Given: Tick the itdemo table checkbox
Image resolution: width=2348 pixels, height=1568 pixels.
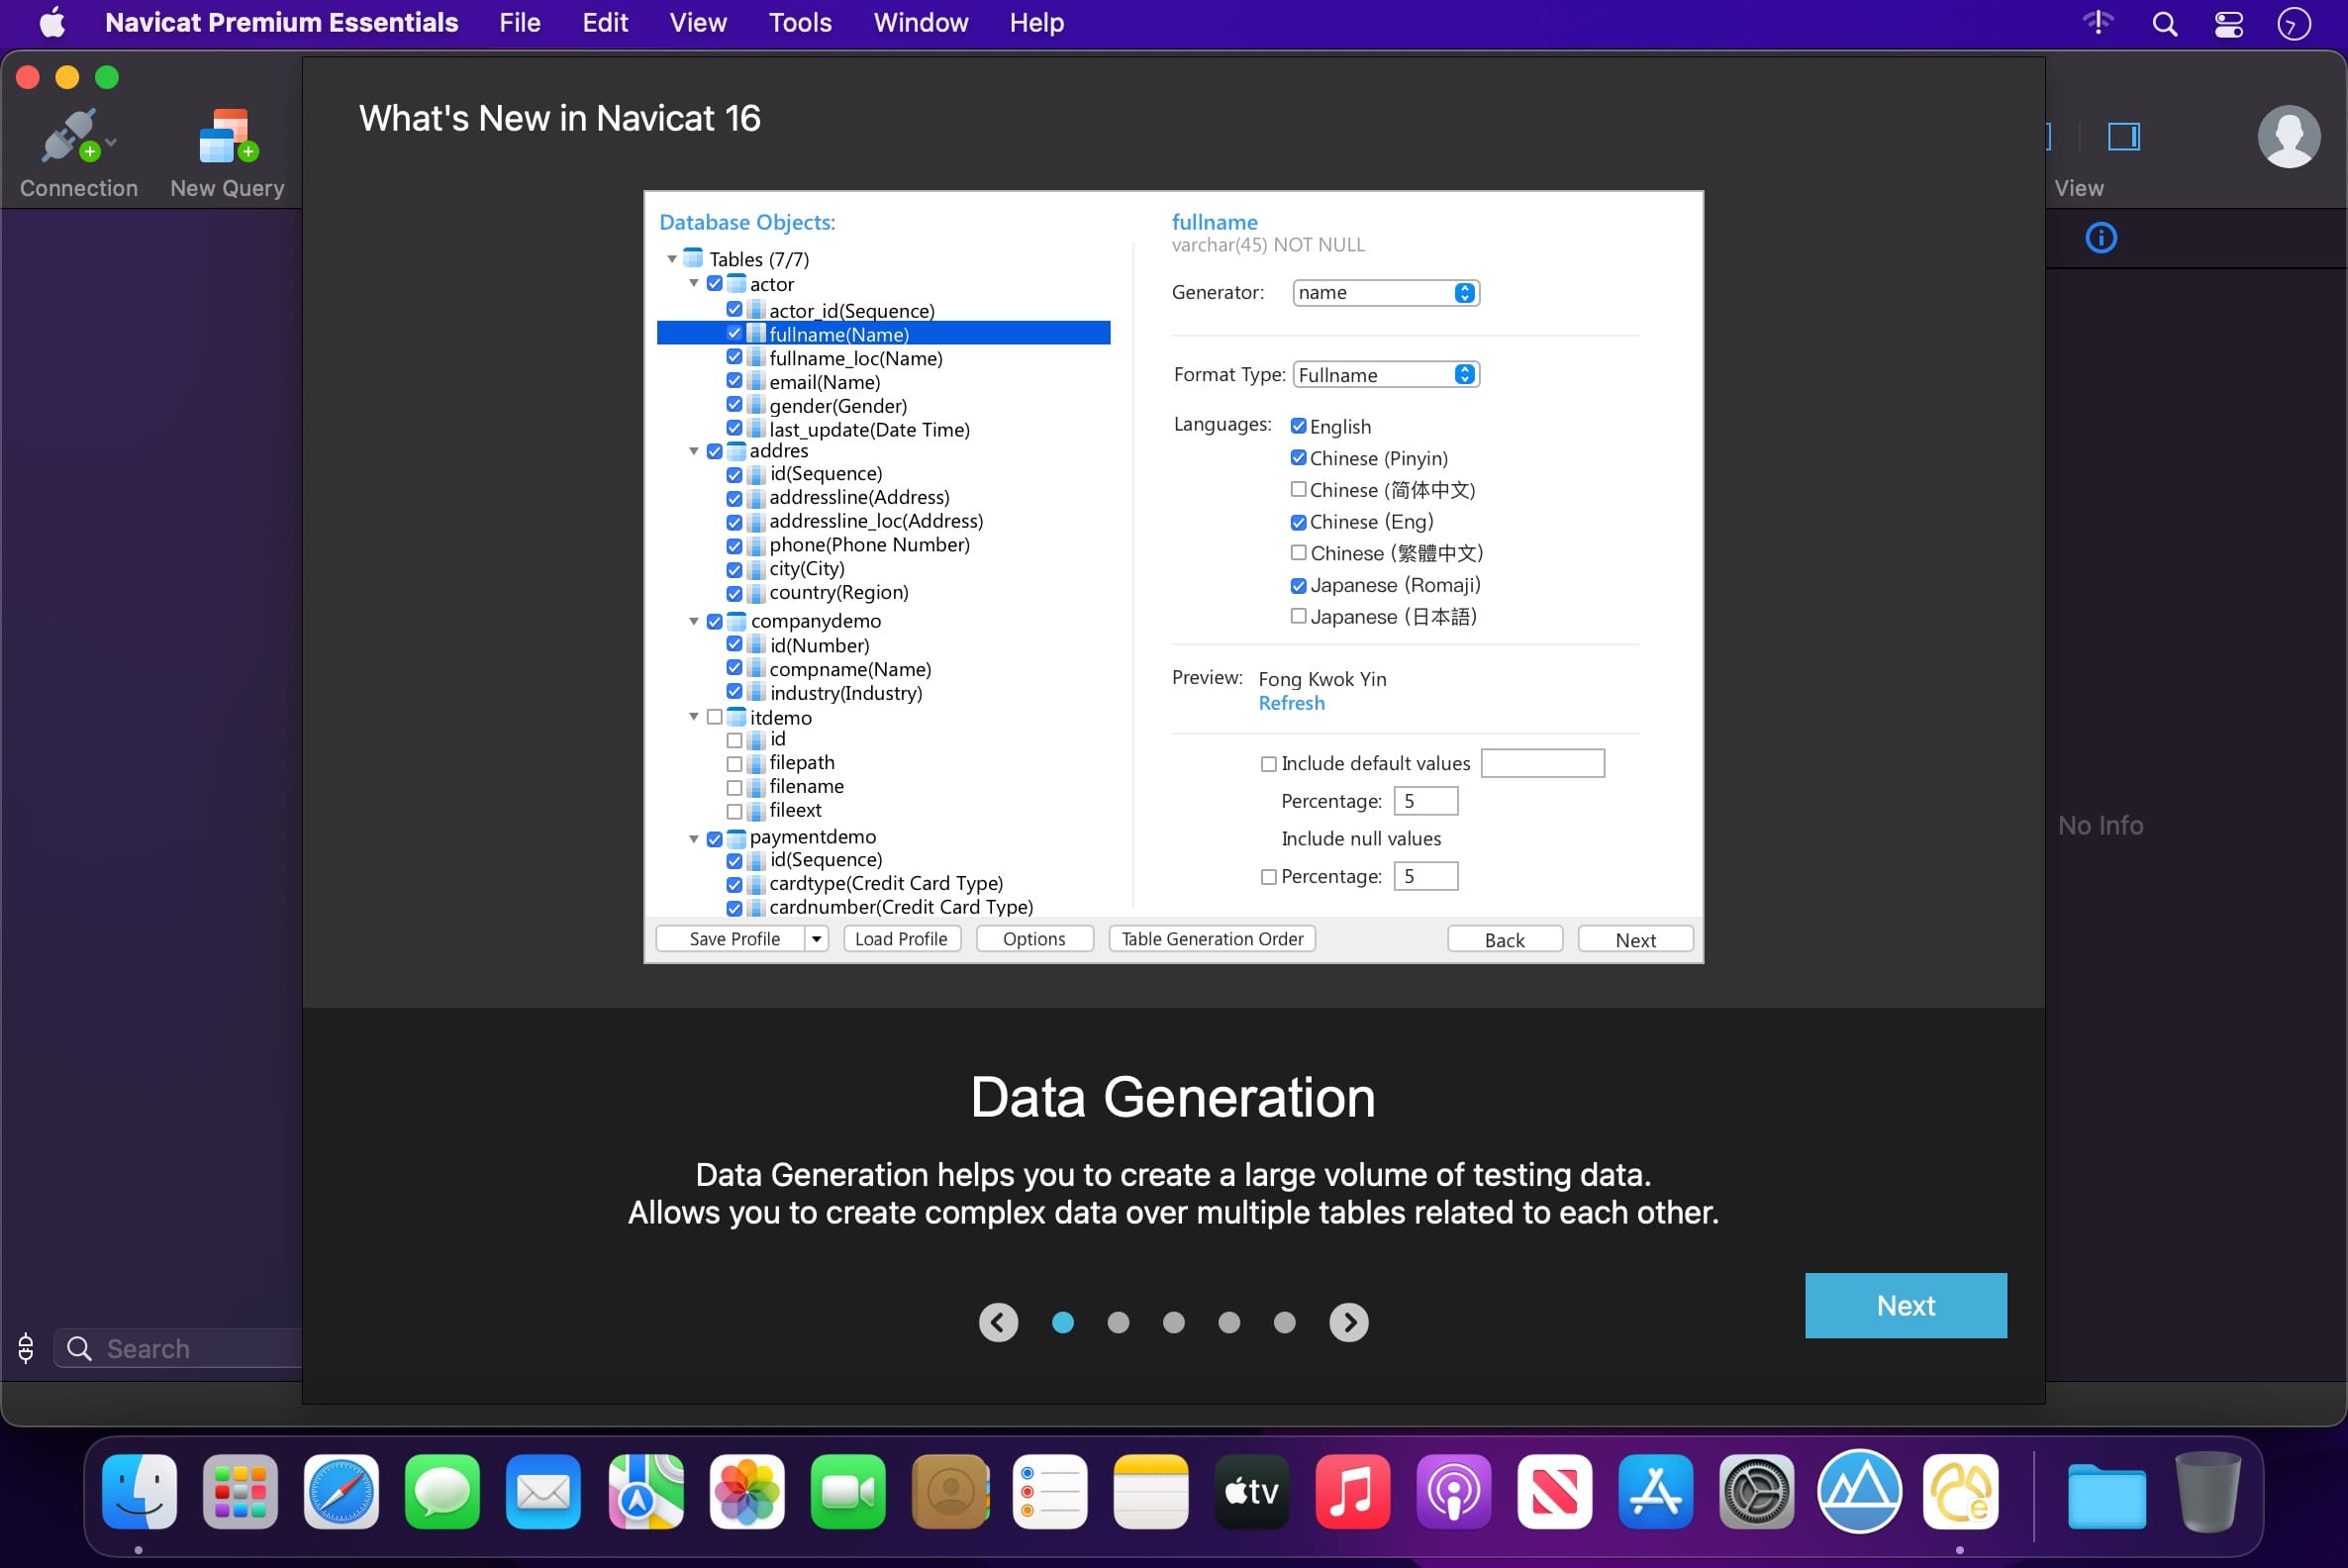Looking at the screenshot, I should [x=714, y=717].
